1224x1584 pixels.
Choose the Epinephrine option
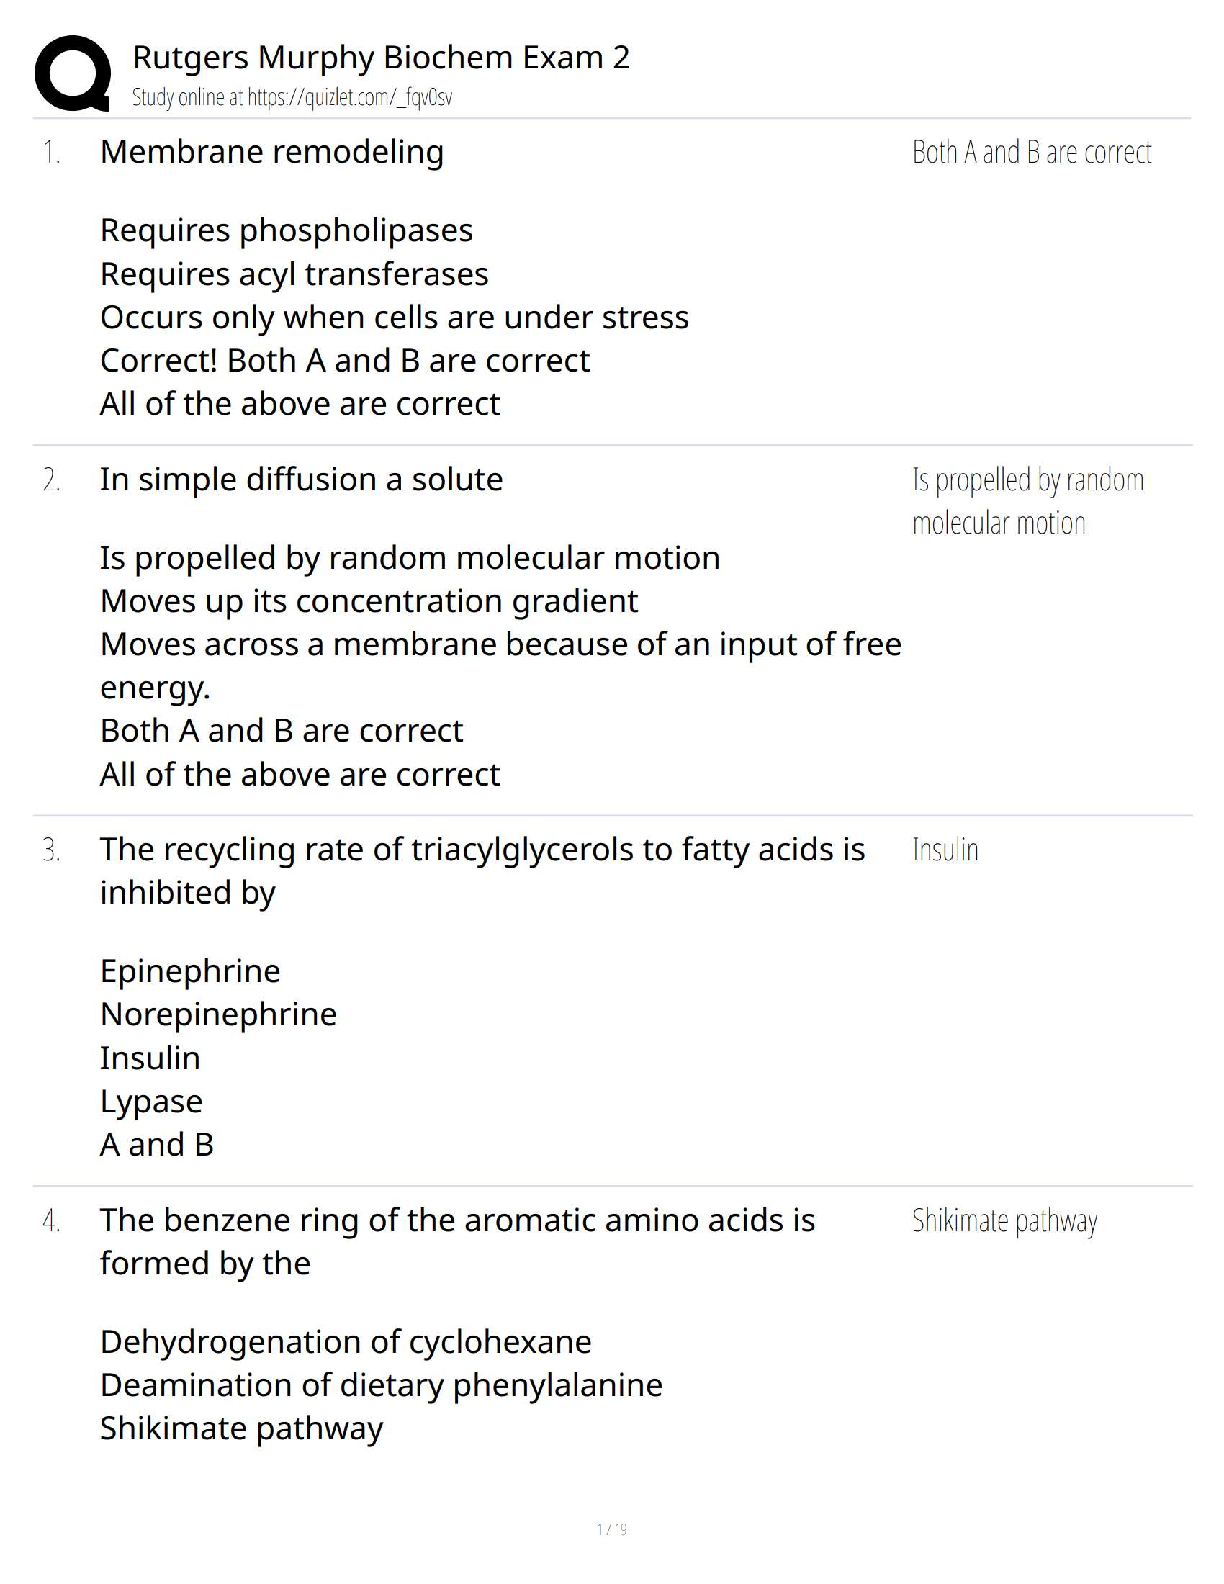pos(190,971)
